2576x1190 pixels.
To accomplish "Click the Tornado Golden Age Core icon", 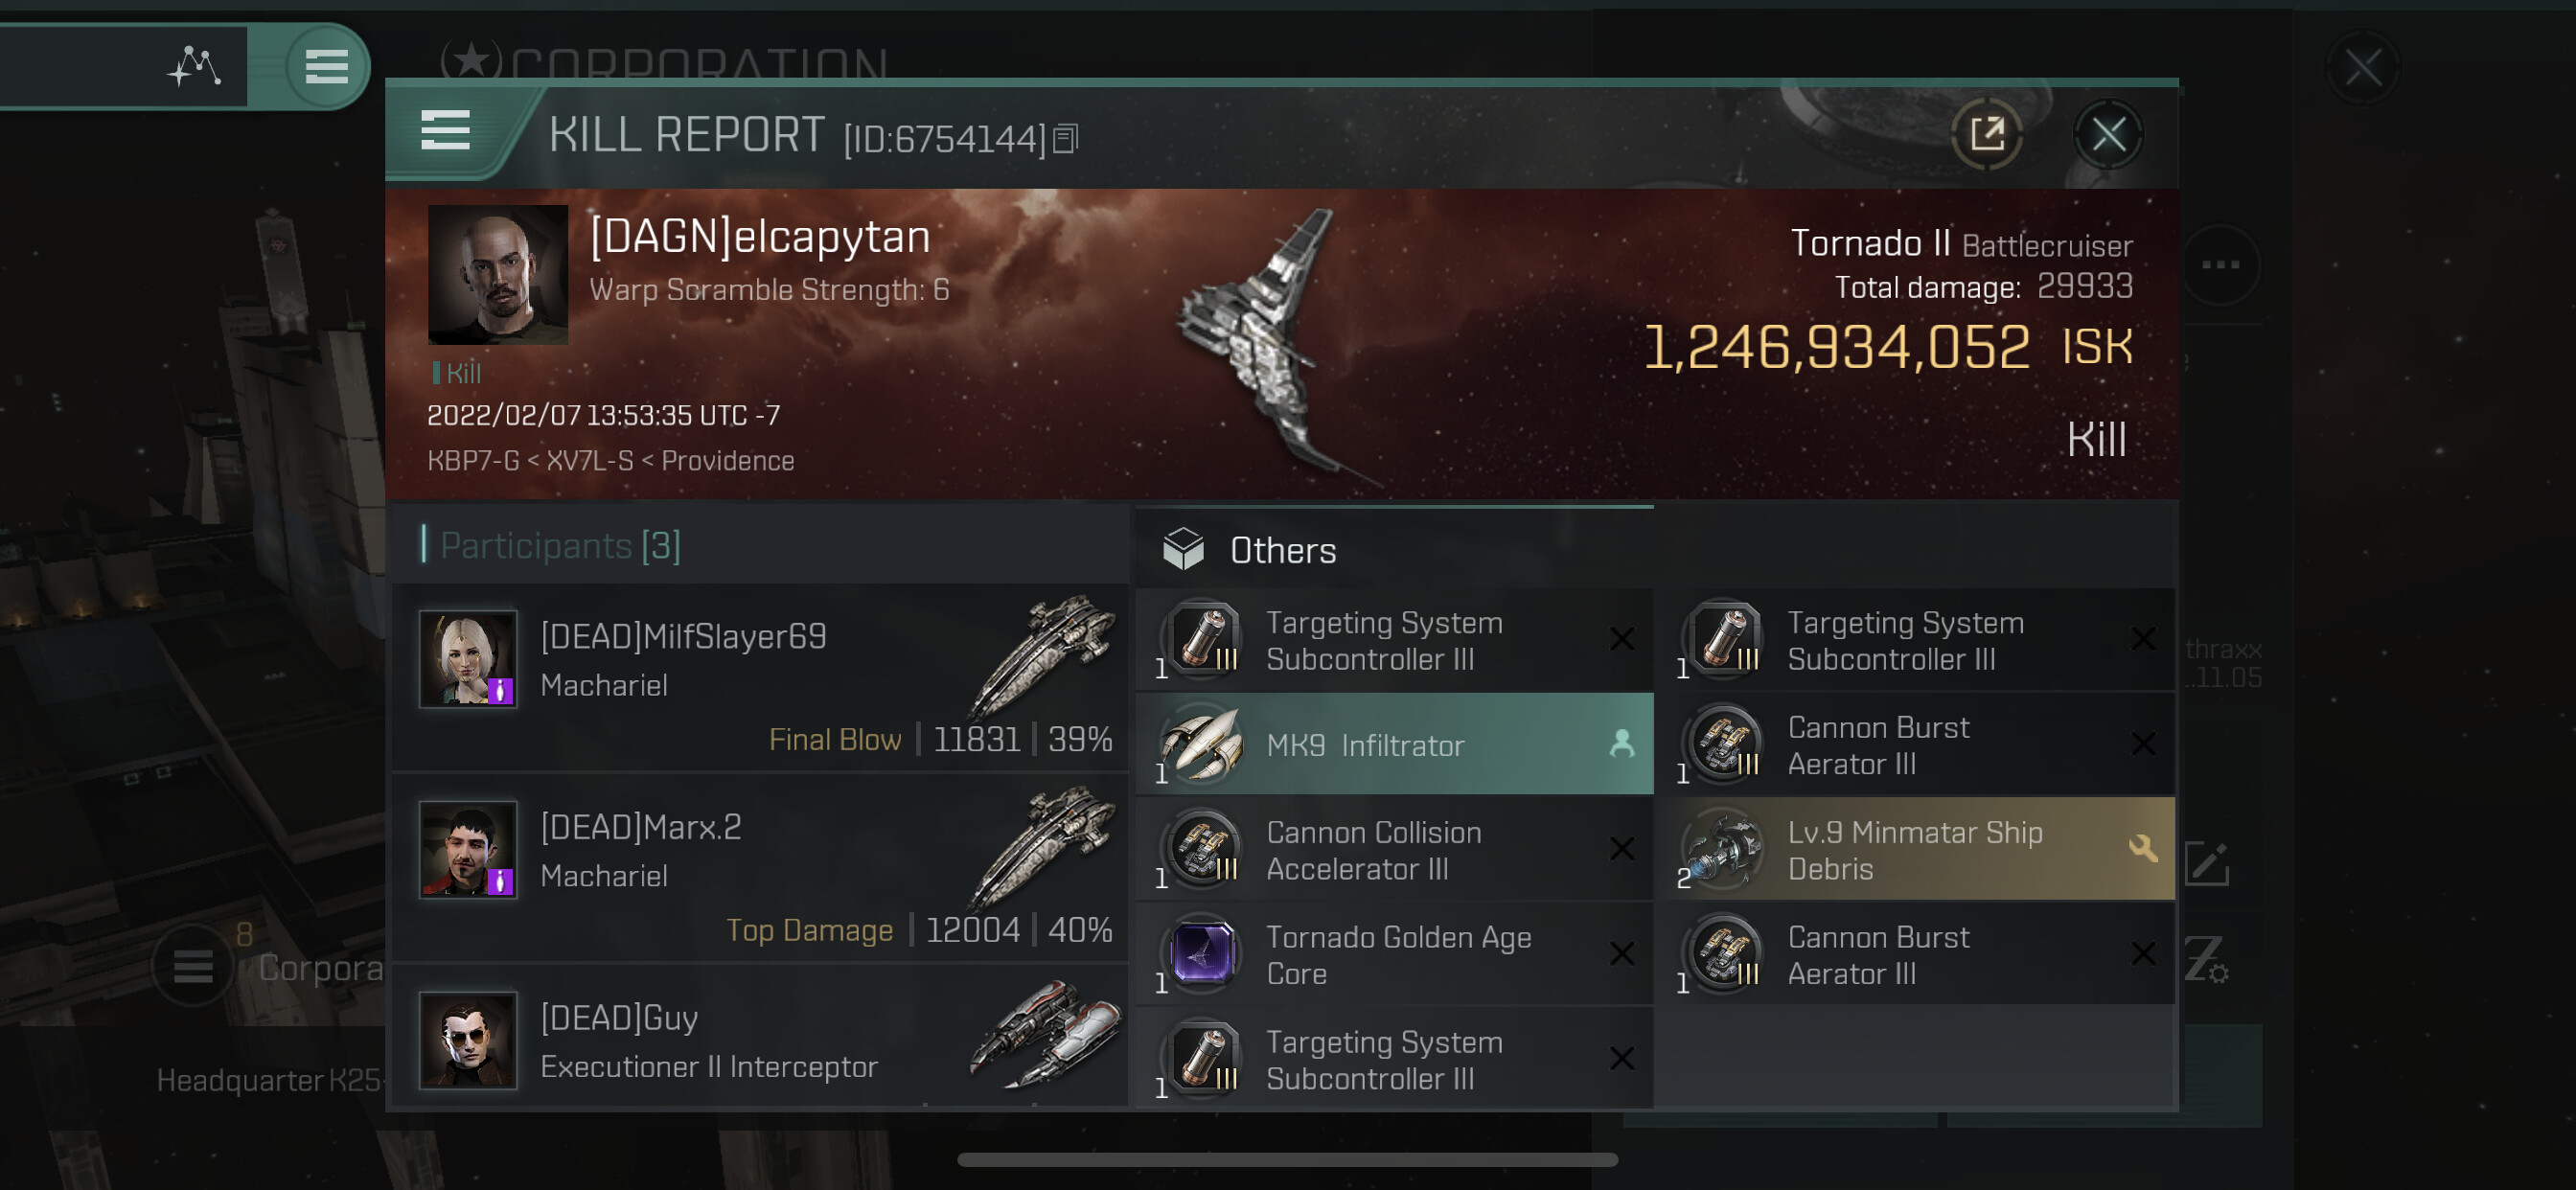I will click(x=1202, y=954).
